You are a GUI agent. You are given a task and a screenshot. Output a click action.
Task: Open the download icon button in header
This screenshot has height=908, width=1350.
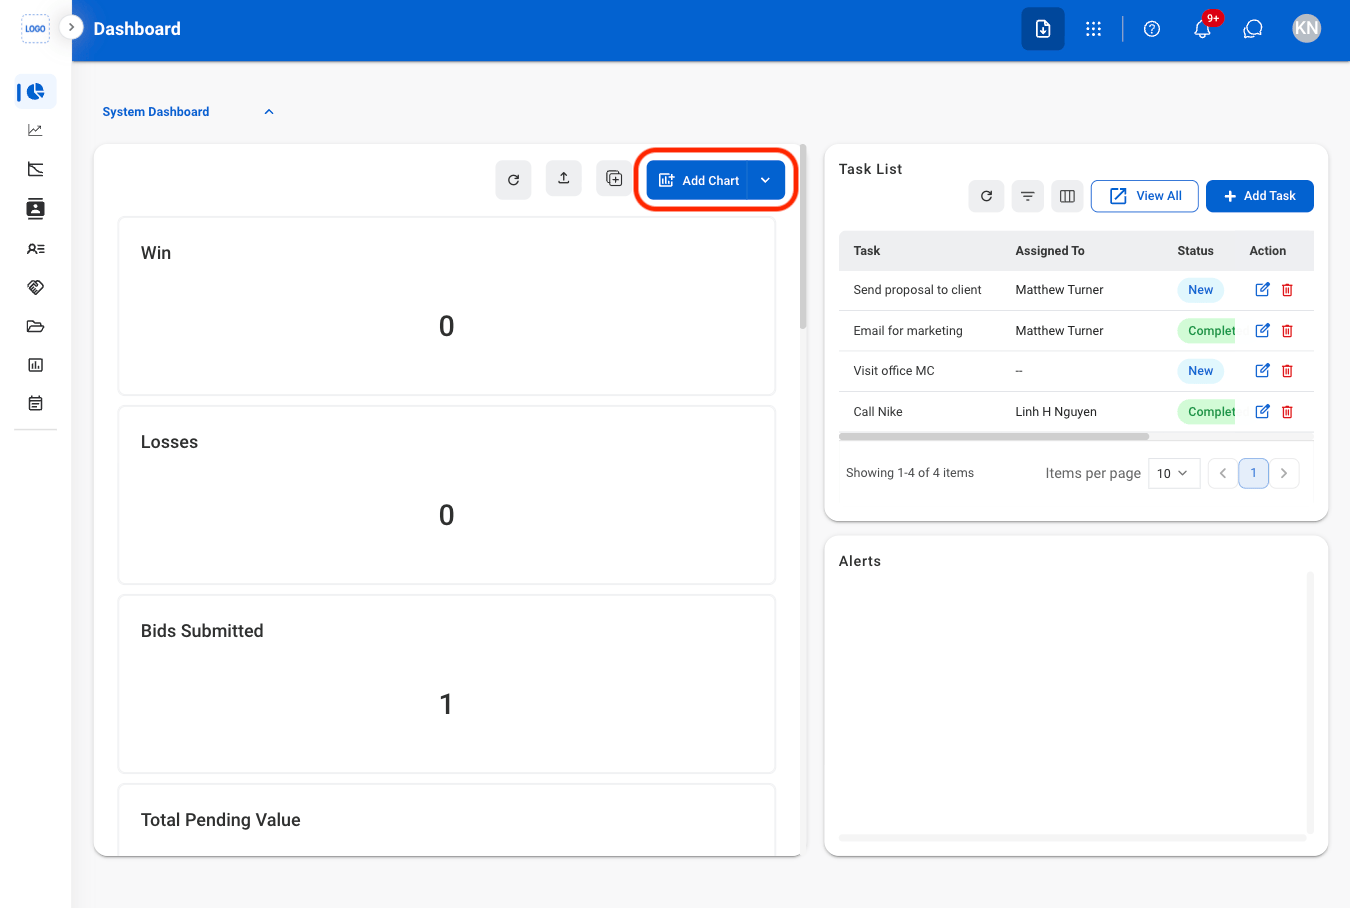1043,29
